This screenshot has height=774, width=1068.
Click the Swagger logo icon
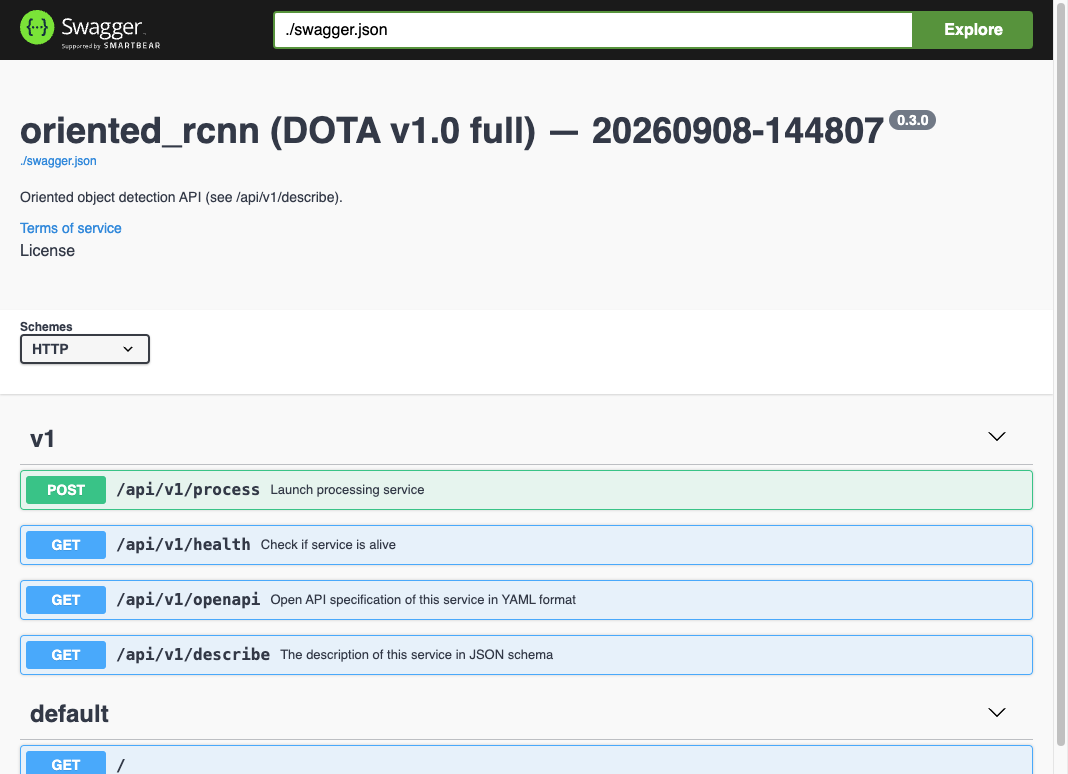37,28
